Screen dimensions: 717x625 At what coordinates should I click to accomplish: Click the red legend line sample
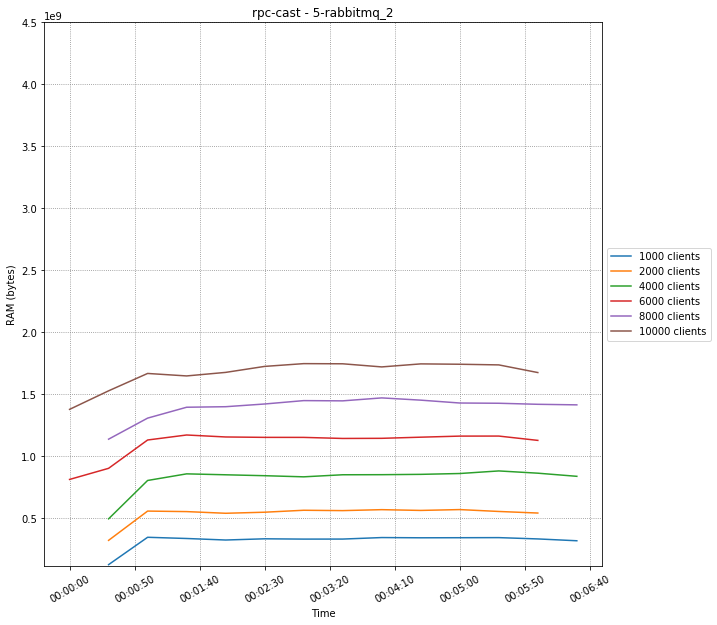pyautogui.click(x=622, y=302)
